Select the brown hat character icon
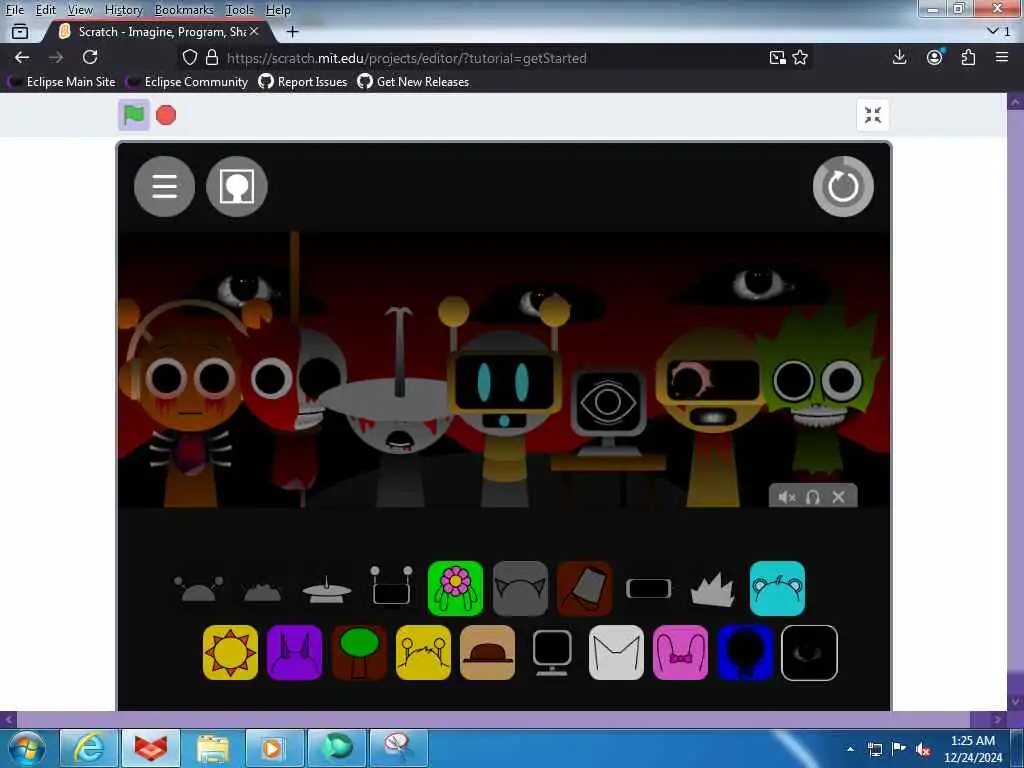Viewport: 1024px width, 768px height. pos(487,652)
